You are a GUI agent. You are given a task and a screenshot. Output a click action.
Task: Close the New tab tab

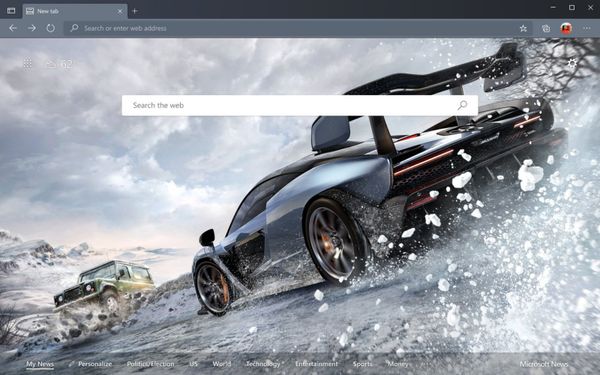pos(120,11)
